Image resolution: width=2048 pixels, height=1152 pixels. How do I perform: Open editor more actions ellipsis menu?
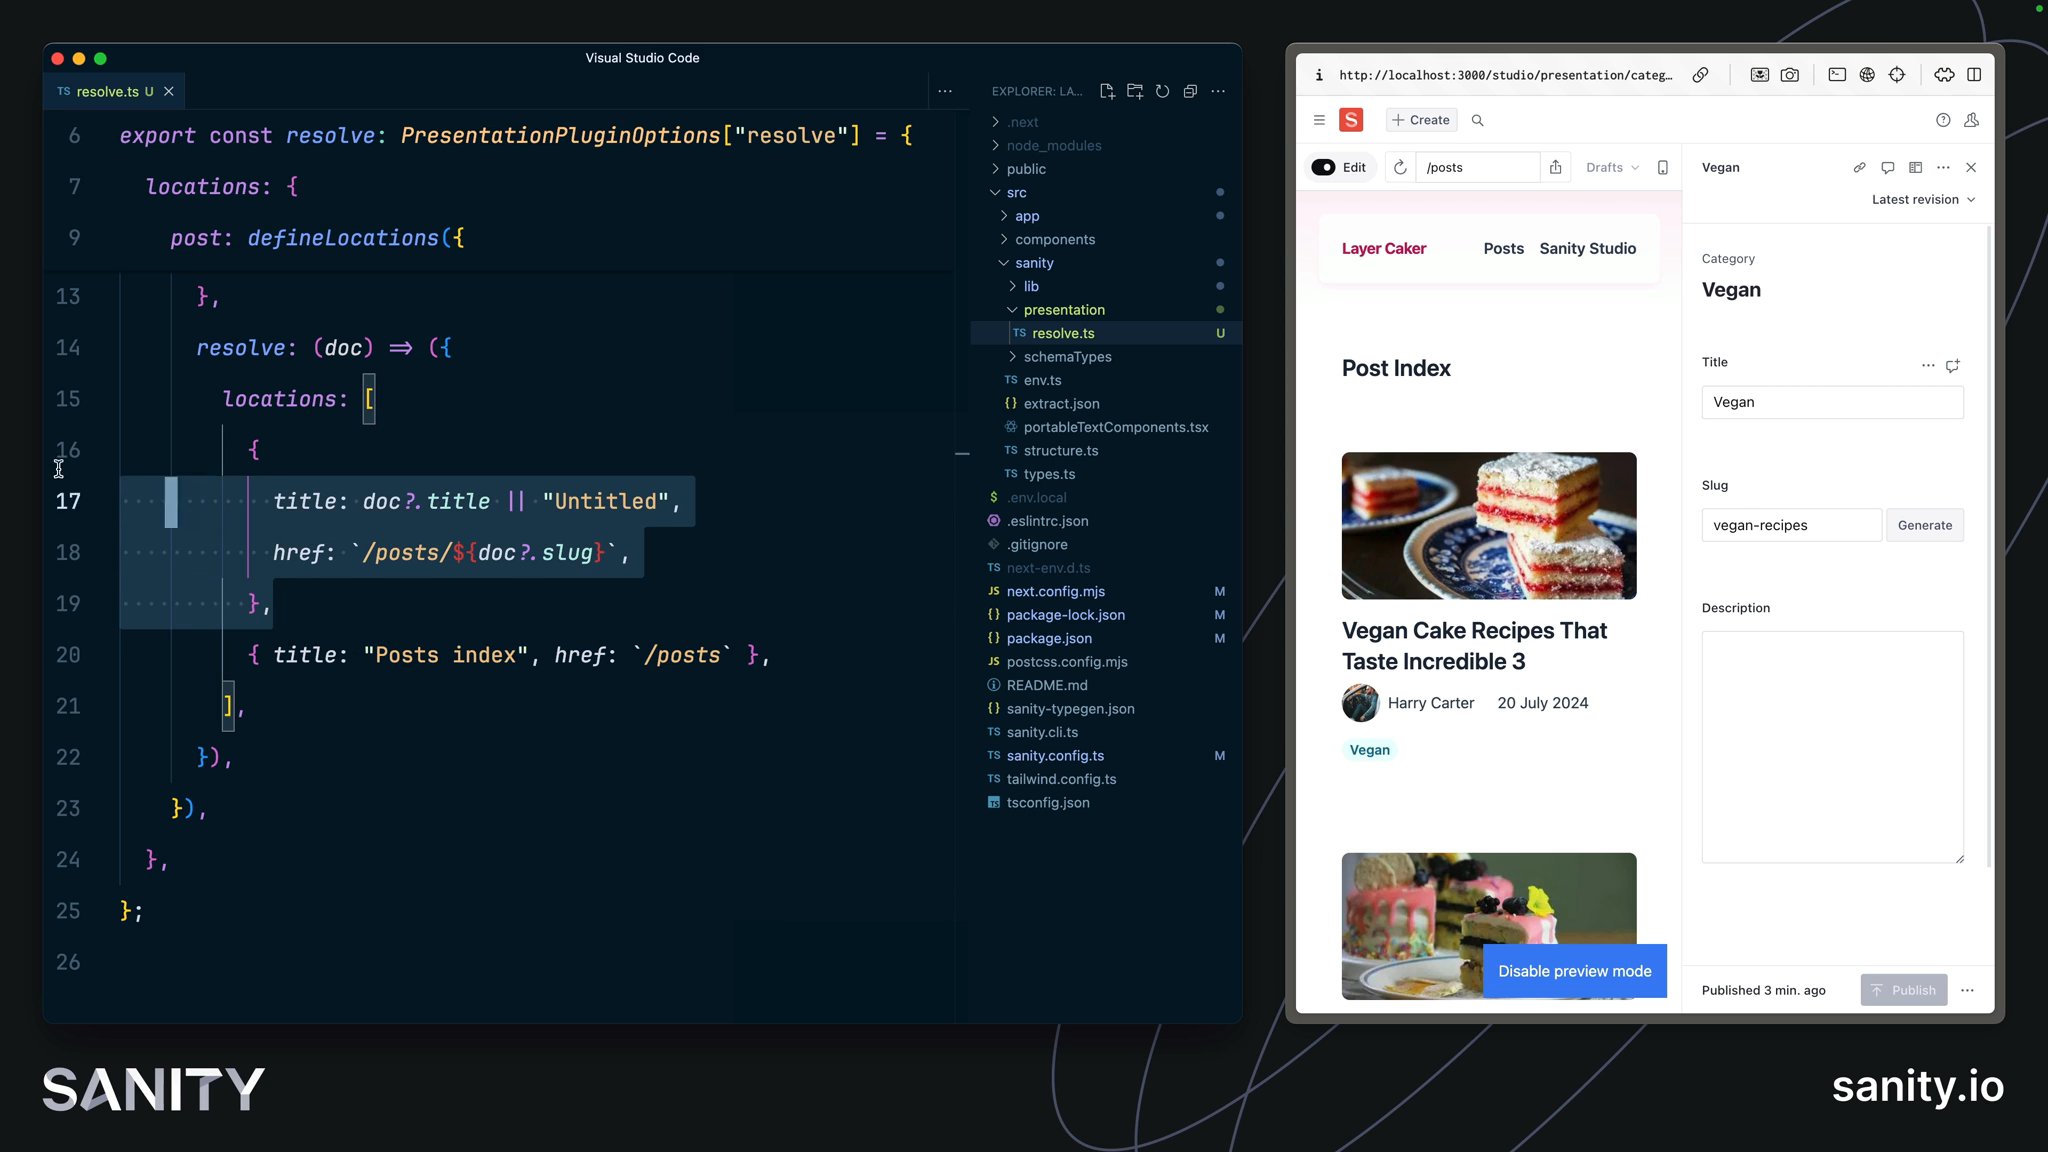[945, 91]
